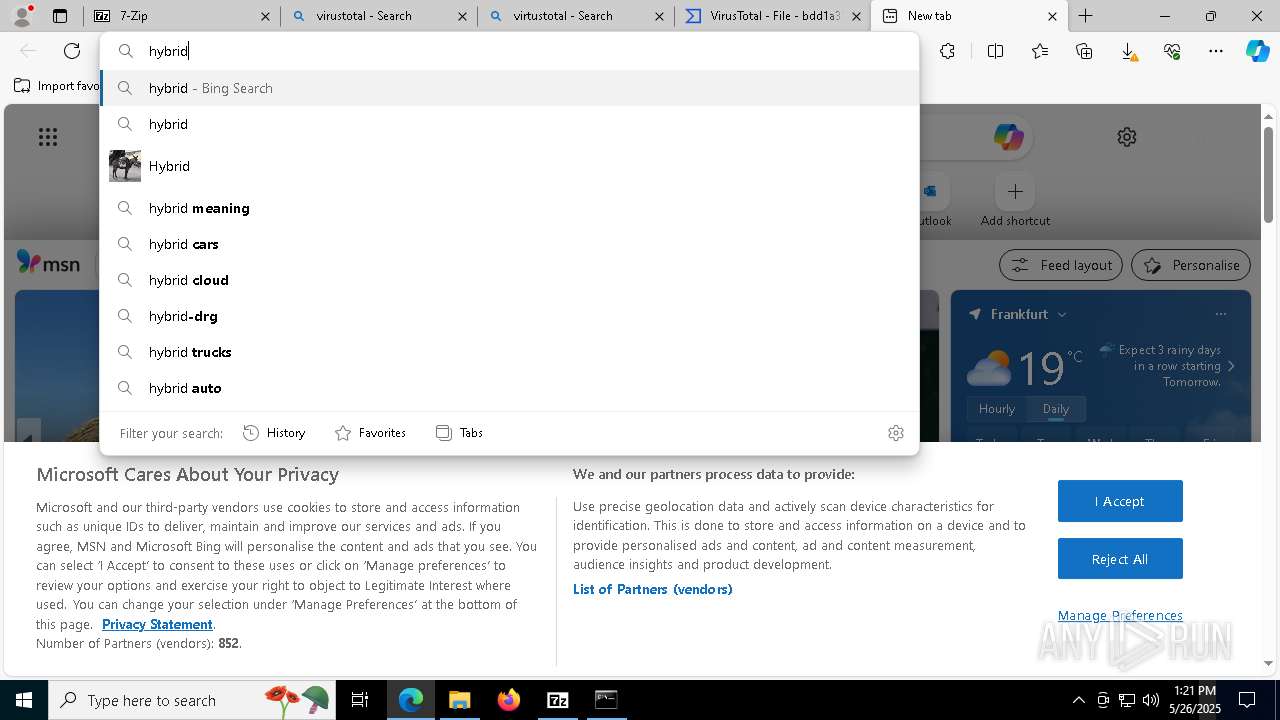
Task: Toggle split screen view icon
Action: pyautogui.click(x=995, y=51)
